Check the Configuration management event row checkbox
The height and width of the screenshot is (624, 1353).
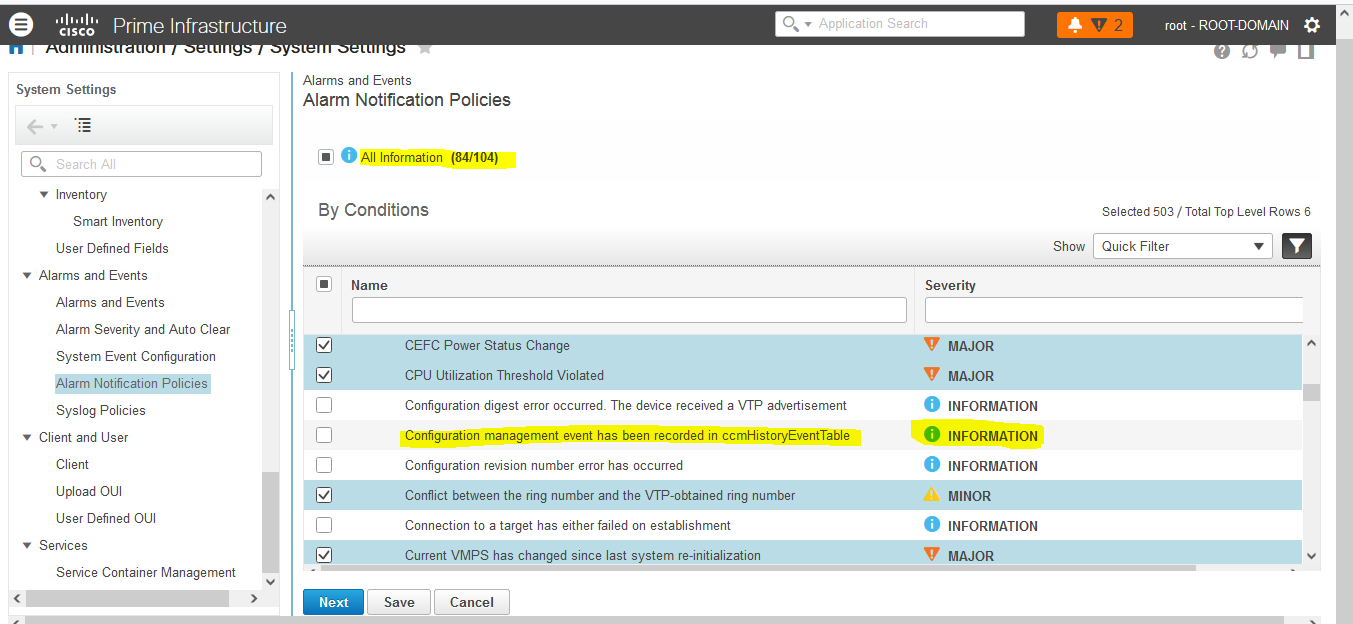[324, 435]
